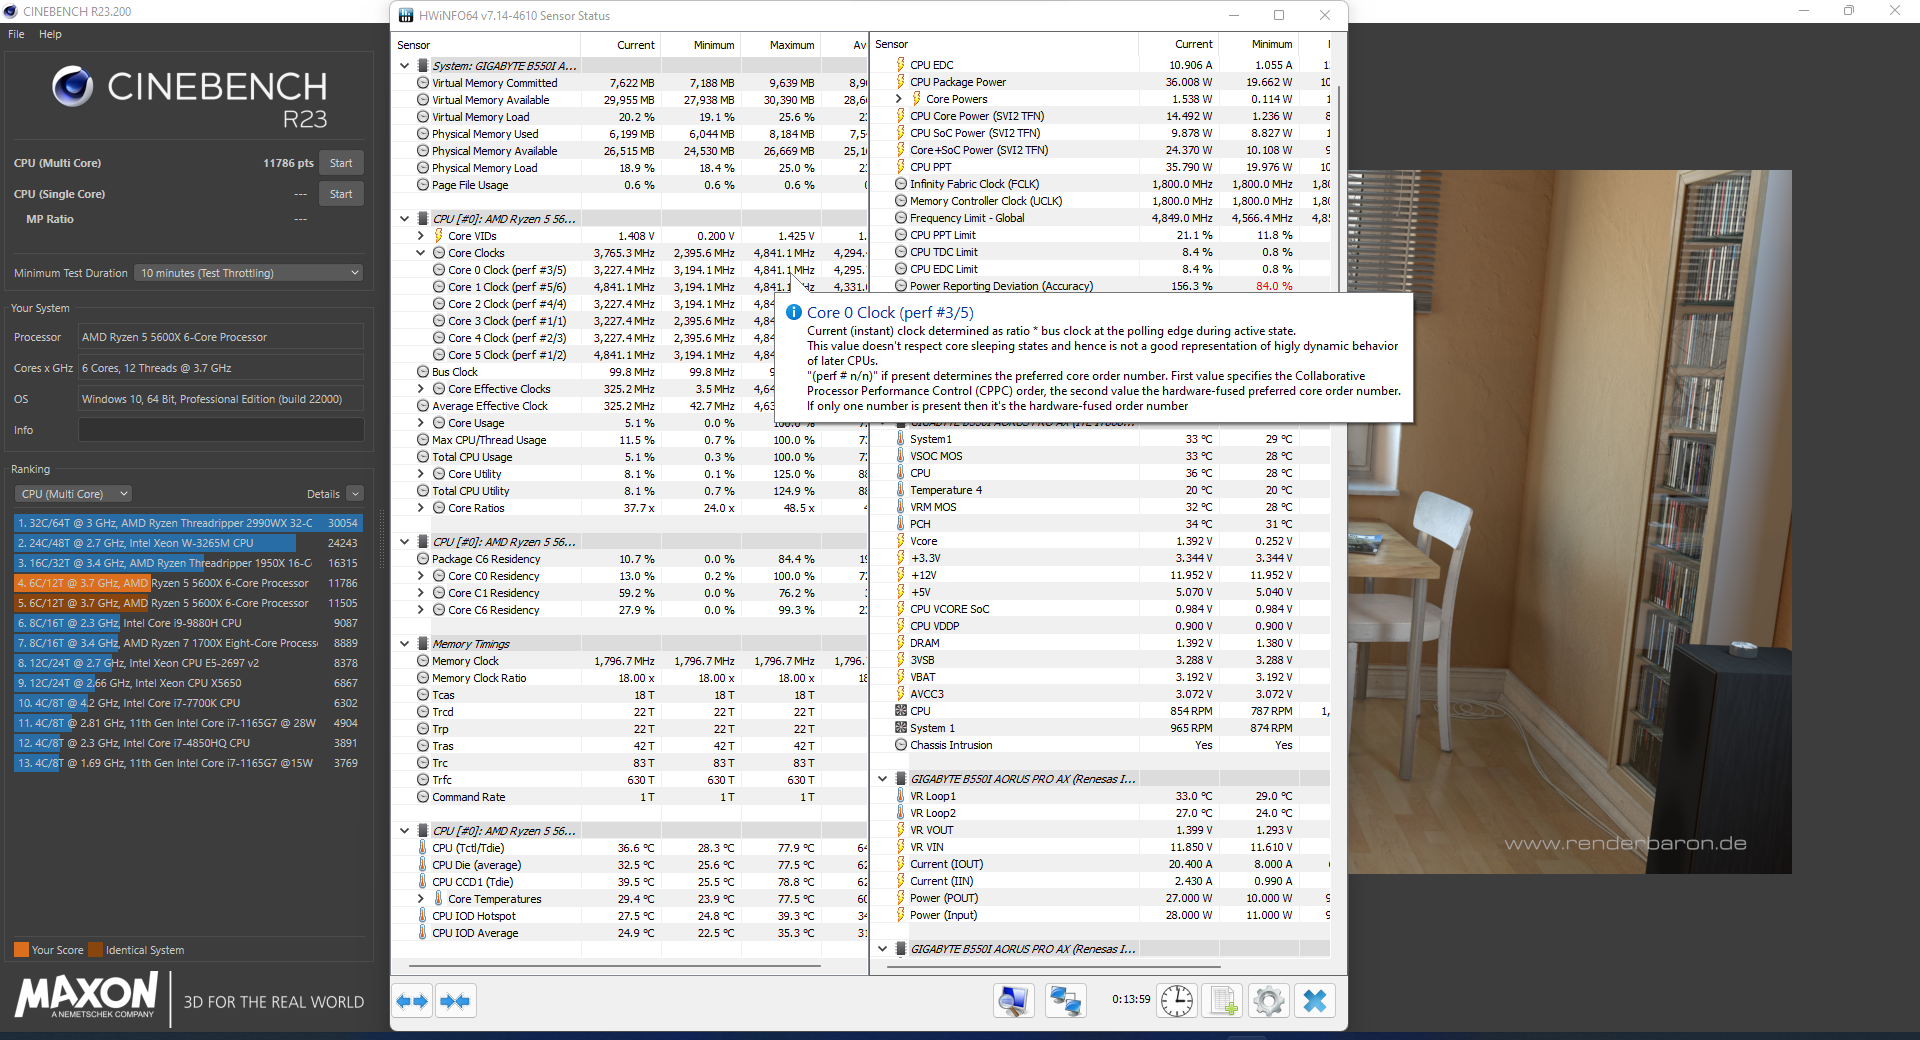
Task: Expand the Core Temperatures row
Action: point(421,899)
